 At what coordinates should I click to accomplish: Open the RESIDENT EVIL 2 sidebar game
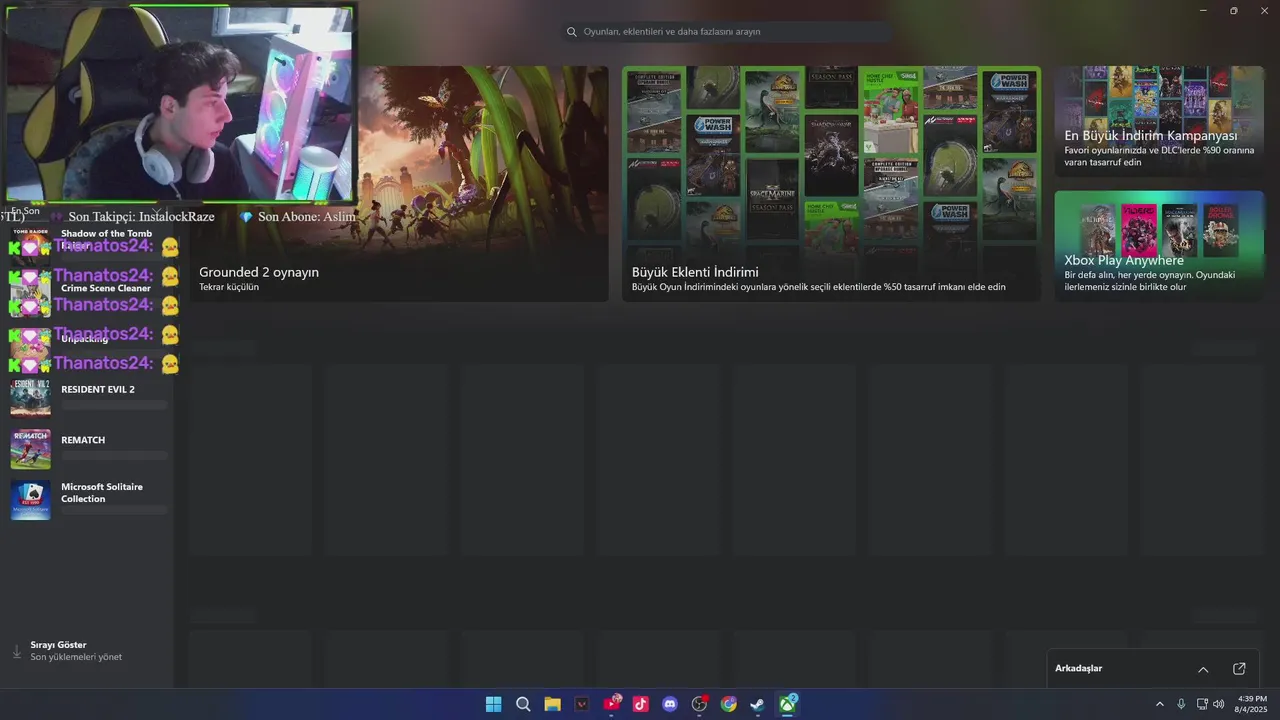tap(88, 397)
